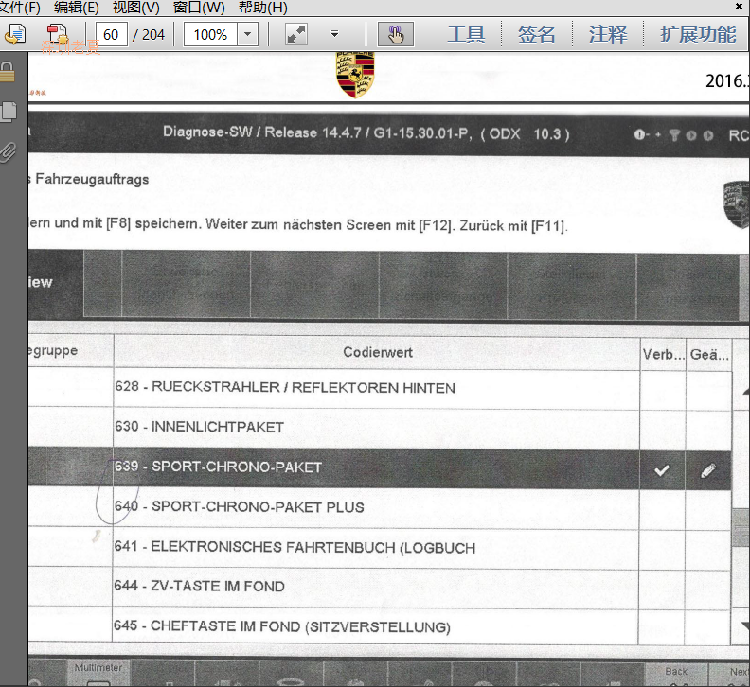The width and height of the screenshot is (750, 687).
Task: Click the Codierwert column header
Action: click(378, 353)
